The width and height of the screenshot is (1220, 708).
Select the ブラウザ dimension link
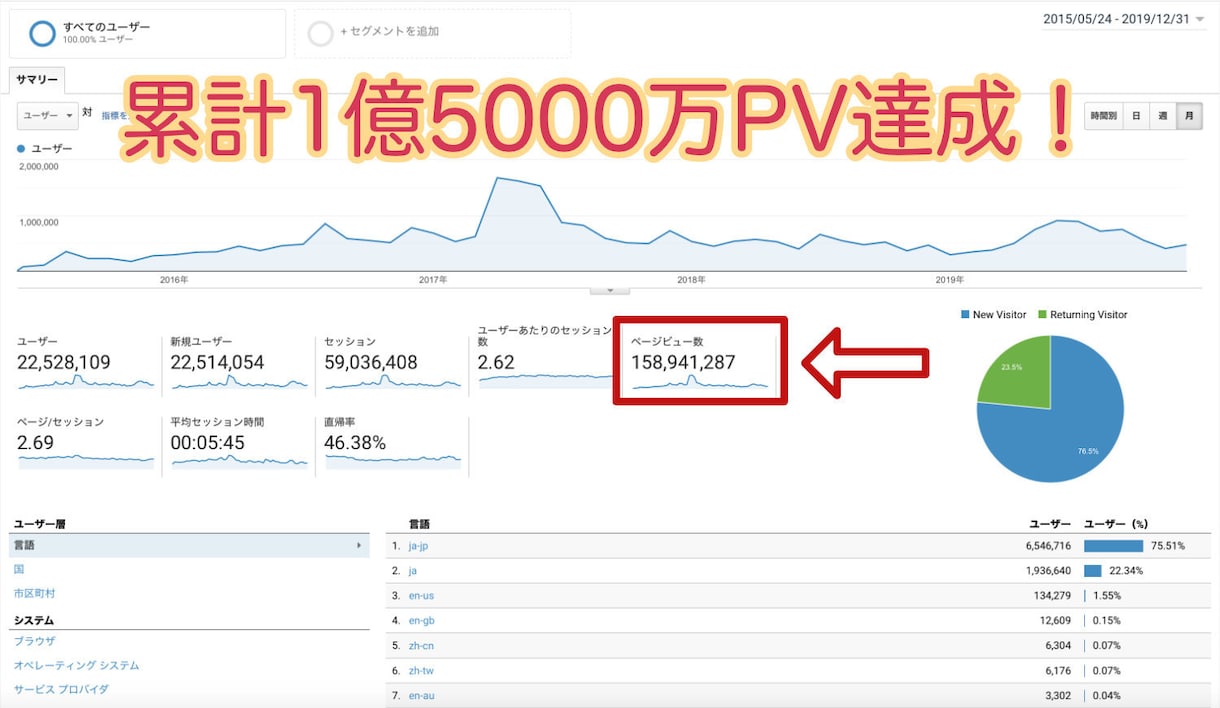pyautogui.click(x=34, y=641)
